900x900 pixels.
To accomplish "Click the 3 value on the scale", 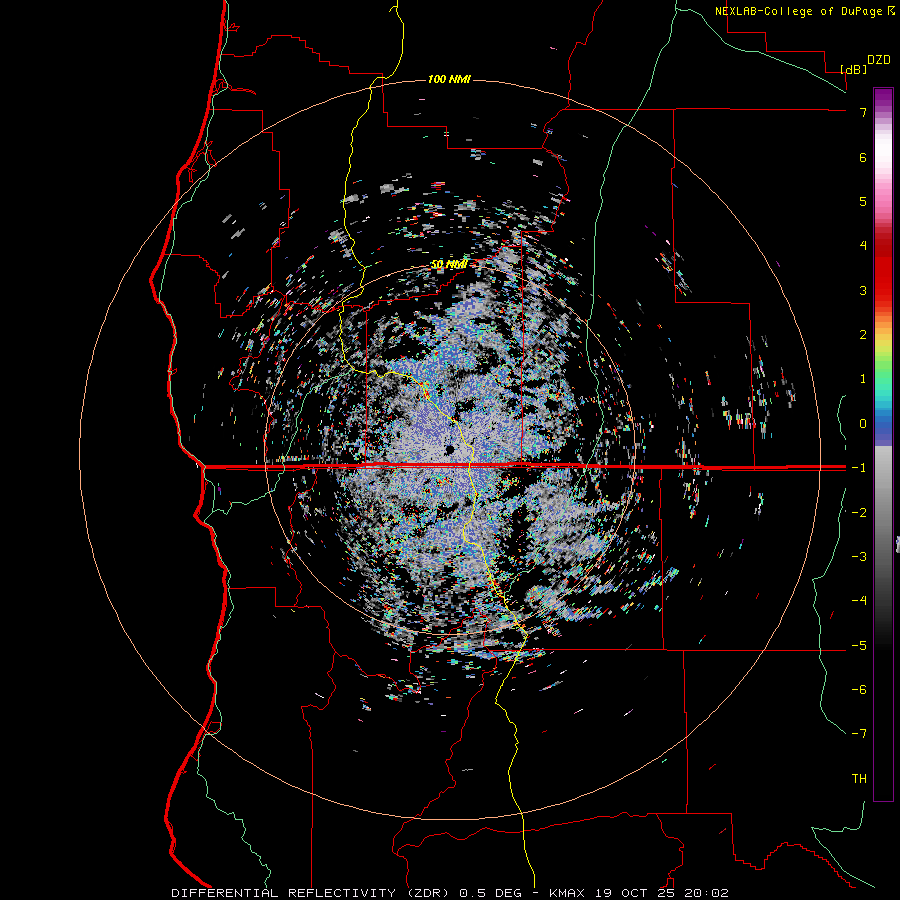I will pos(863,290).
